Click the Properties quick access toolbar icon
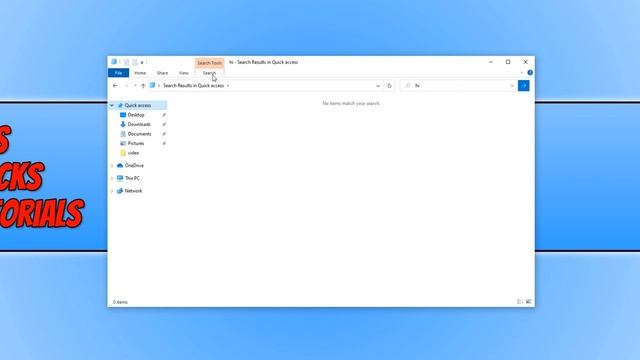This screenshot has width=640, height=360. (x=127, y=62)
